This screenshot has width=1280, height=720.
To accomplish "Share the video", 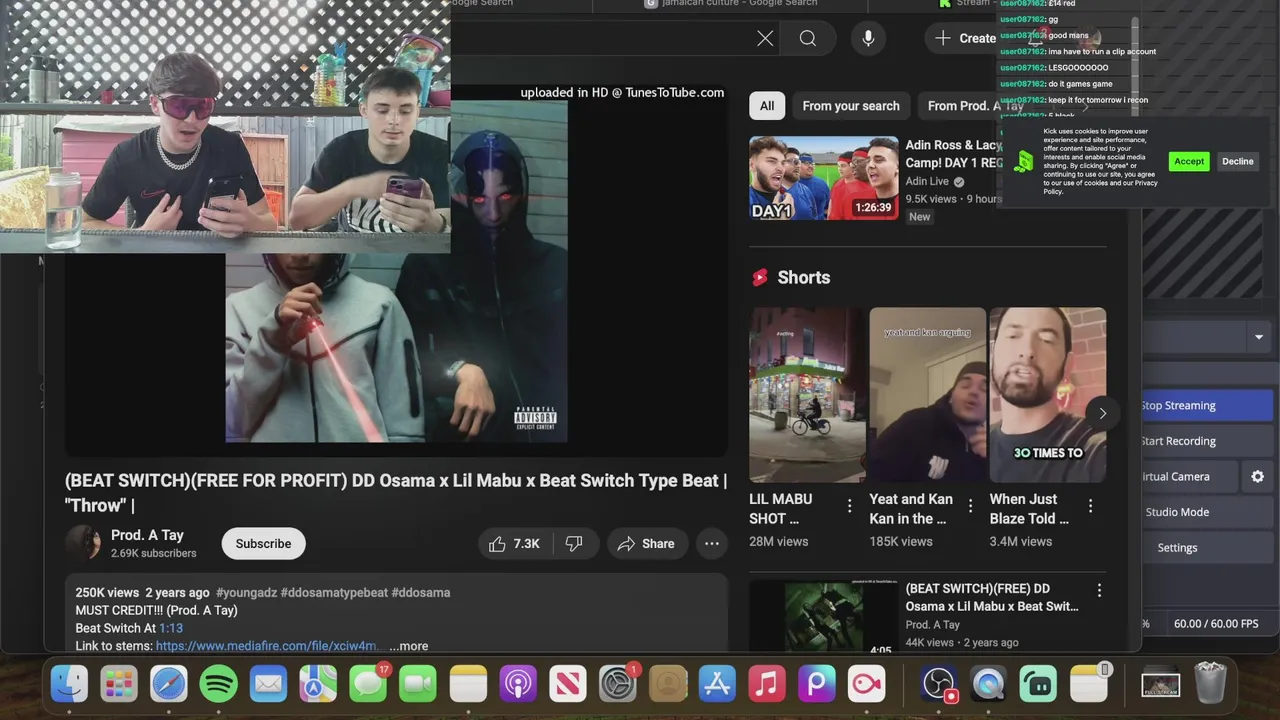I will coord(646,544).
